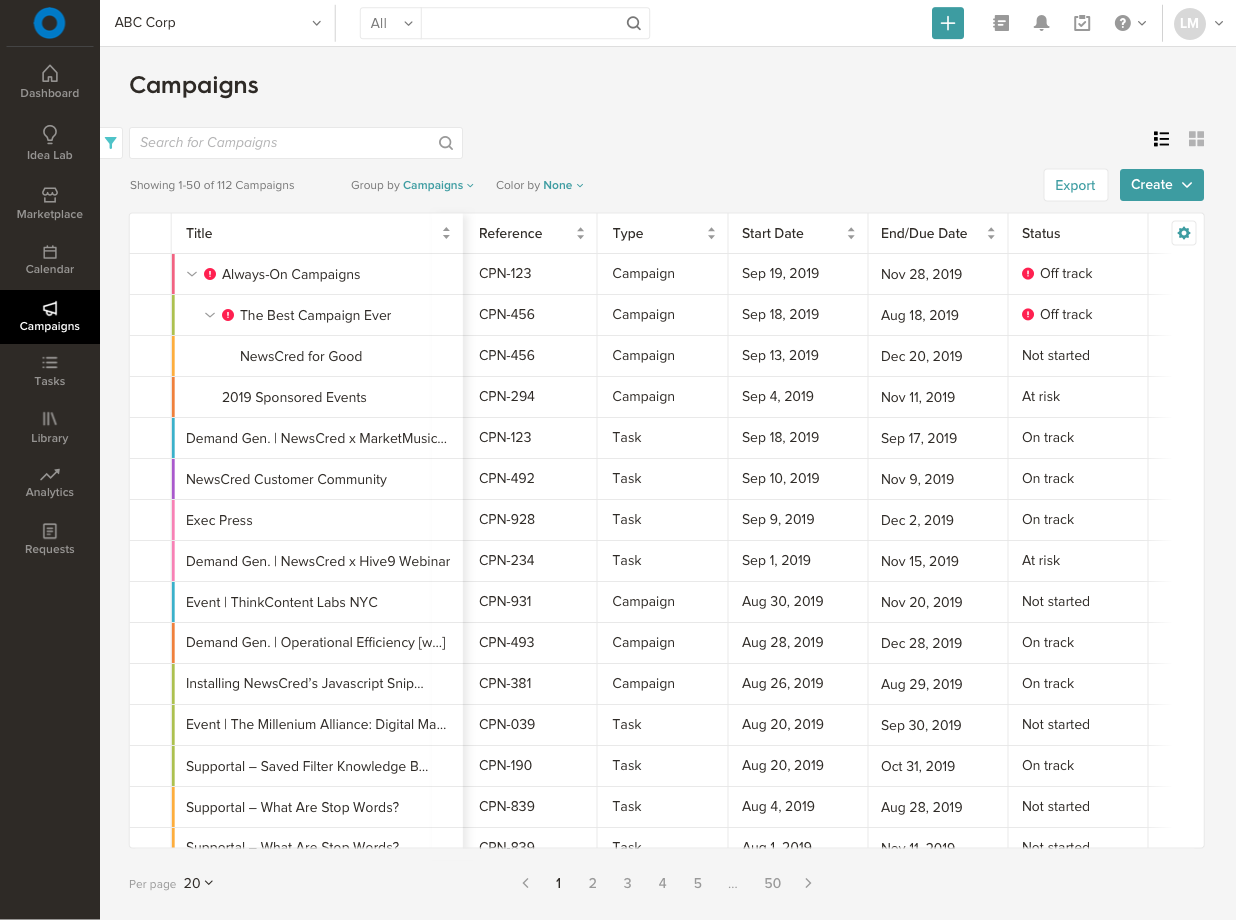
Task: Open table column settings gear
Action: [x=1184, y=233]
